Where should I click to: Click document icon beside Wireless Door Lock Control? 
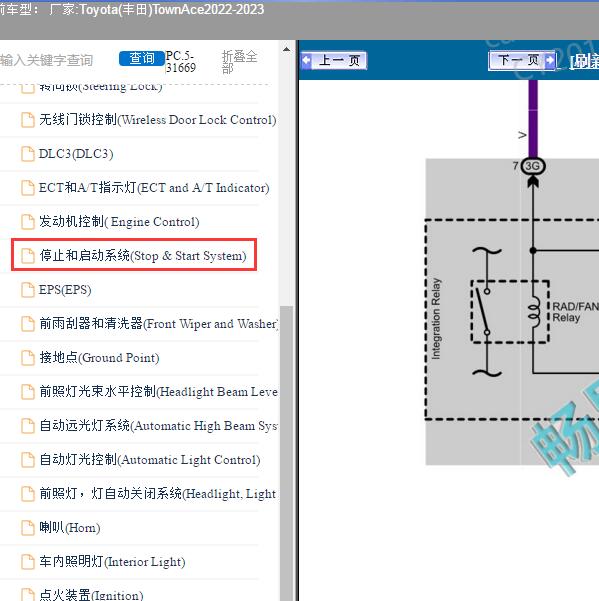click(x=28, y=120)
